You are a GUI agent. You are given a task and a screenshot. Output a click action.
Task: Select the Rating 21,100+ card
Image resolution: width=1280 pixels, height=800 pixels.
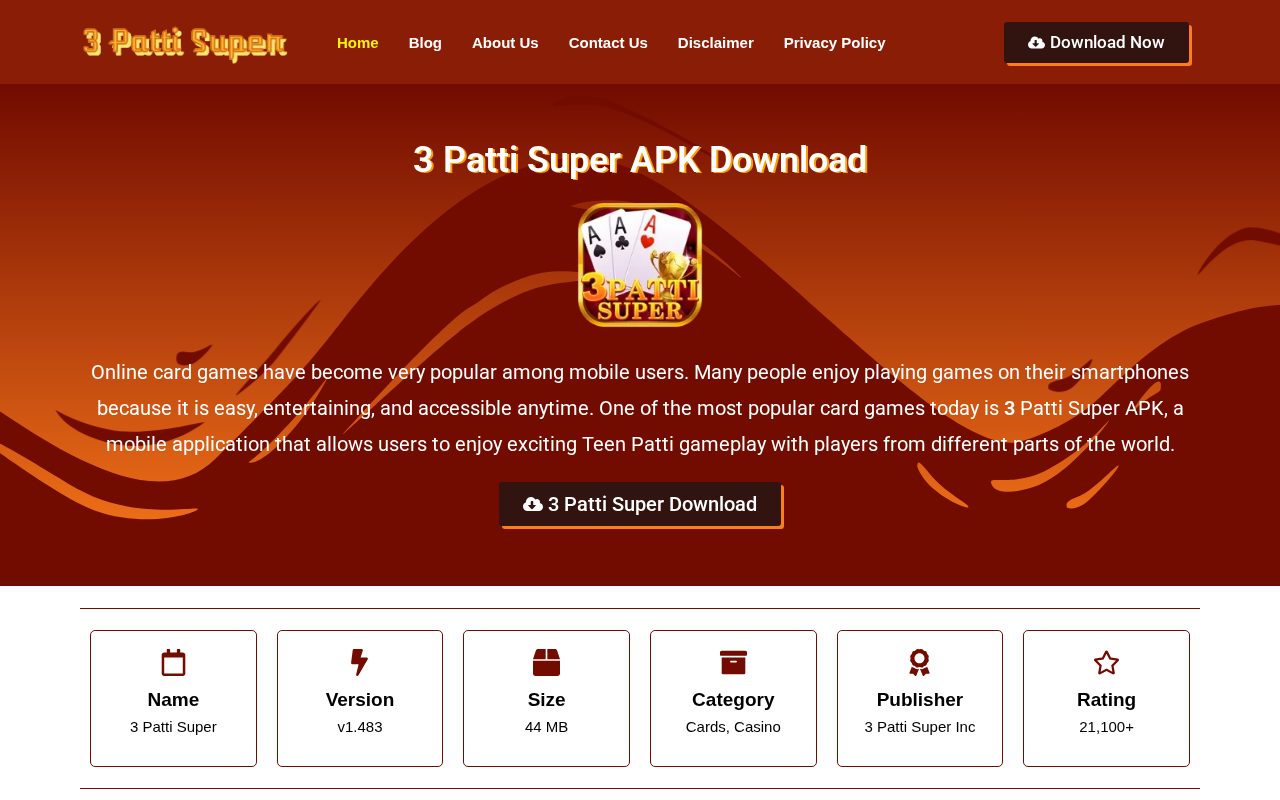1106,698
